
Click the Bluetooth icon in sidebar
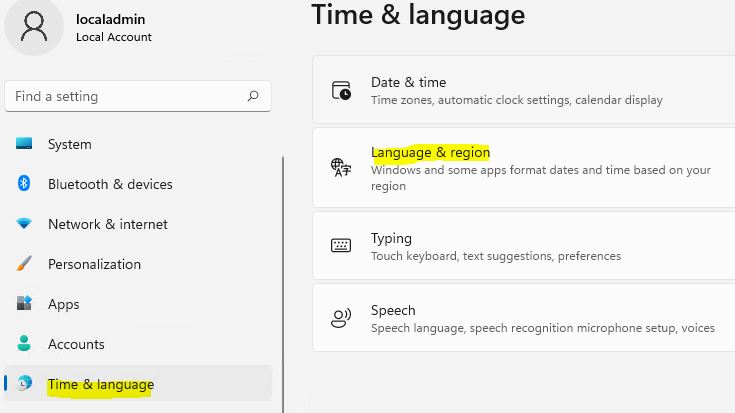pos(24,183)
